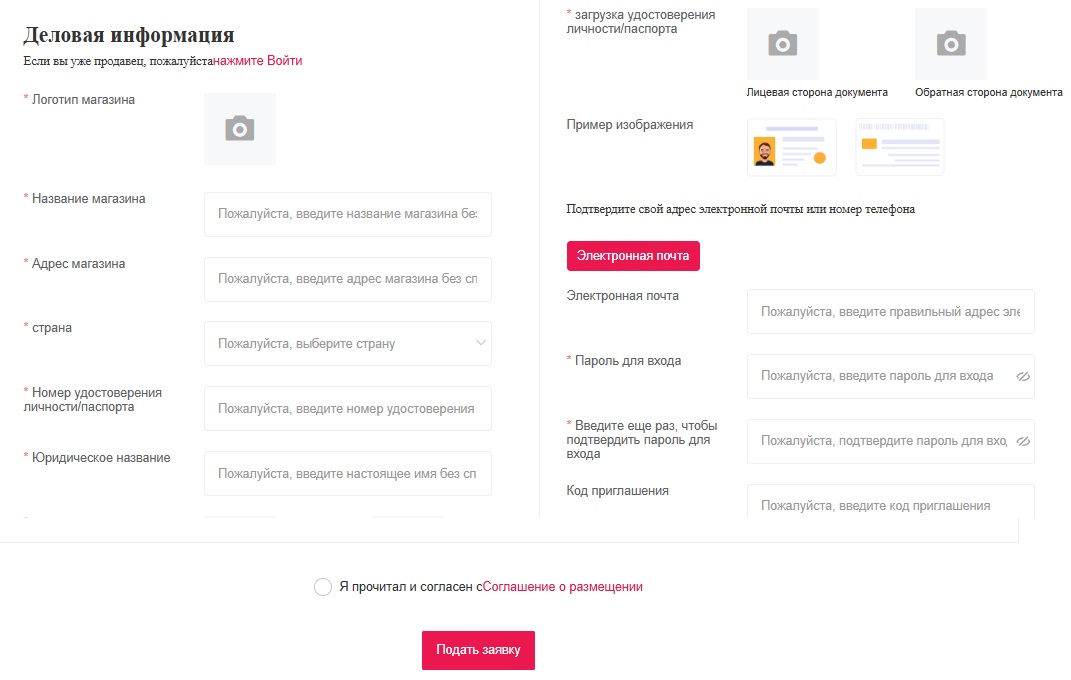The image size is (1071, 680).
Task: Focus the ID/passport number field
Action: point(347,408)
